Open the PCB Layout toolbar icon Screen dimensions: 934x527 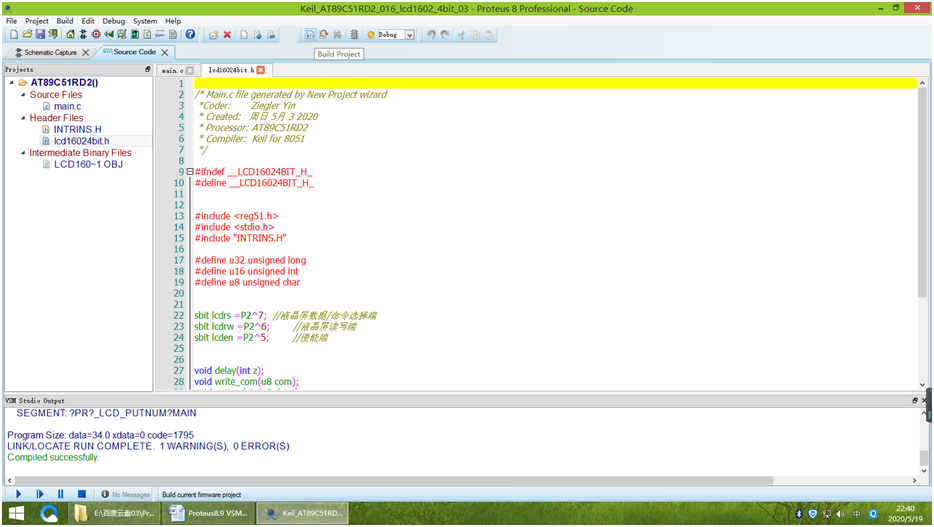(x=96, y=35)
